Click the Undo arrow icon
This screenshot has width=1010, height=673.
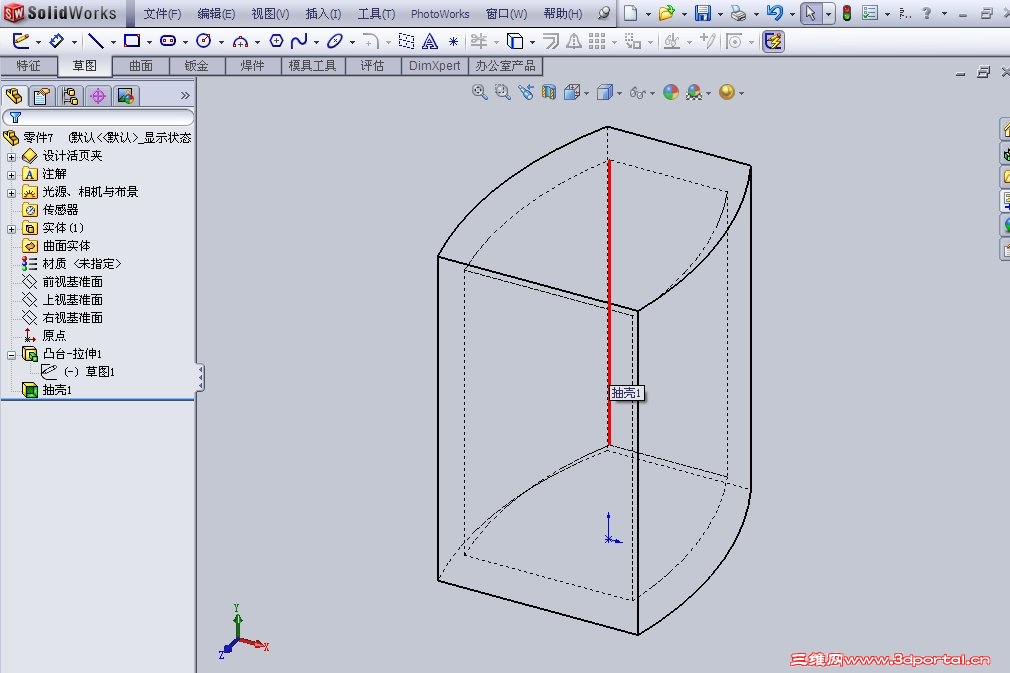coord(775,13)
